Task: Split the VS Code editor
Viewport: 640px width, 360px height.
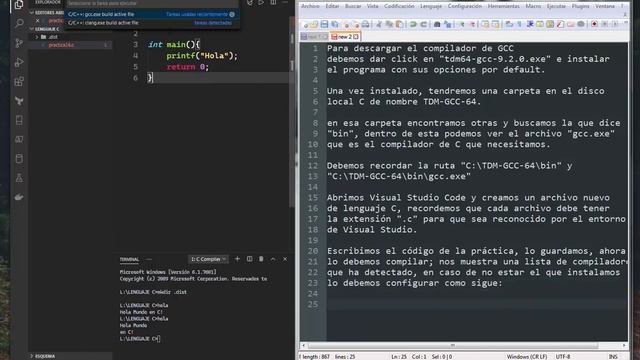Action: (x=273, y=2)
